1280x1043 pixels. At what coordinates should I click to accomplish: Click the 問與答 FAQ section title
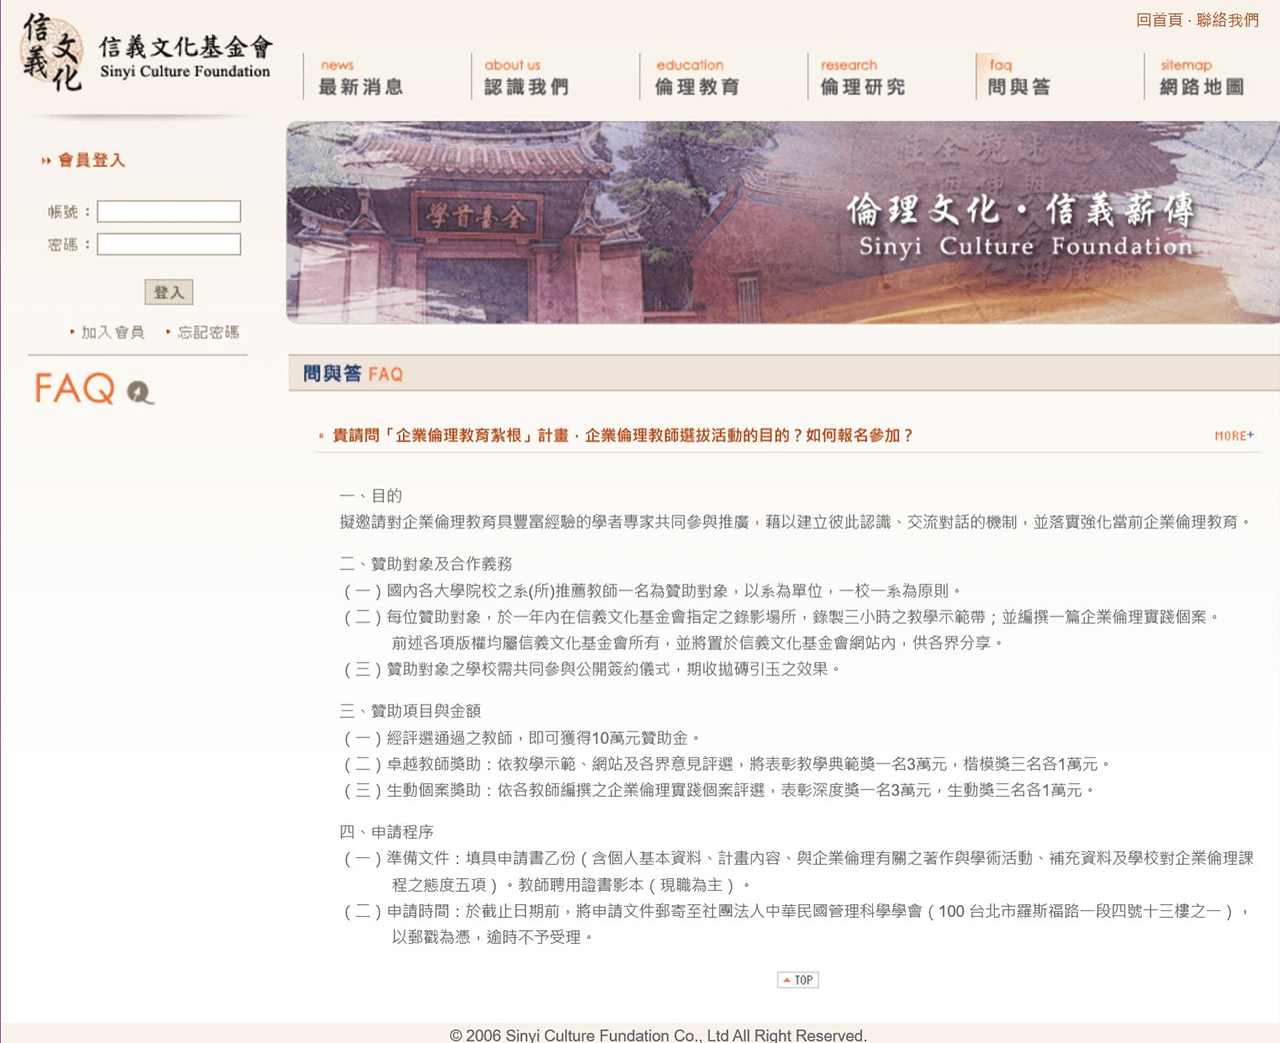click(353, 374)
